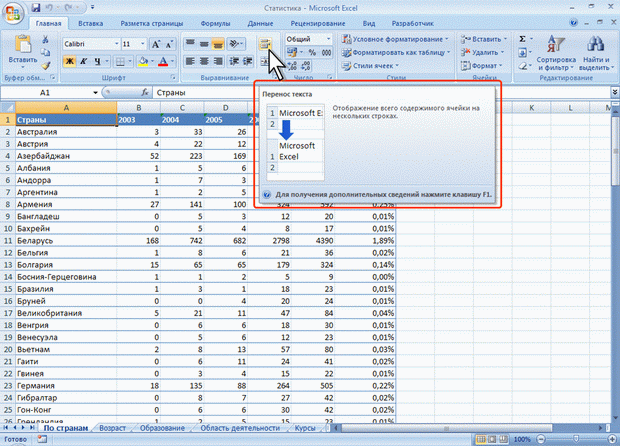Align text to top of cell
The image size is (620, 446).
[190, 43]
